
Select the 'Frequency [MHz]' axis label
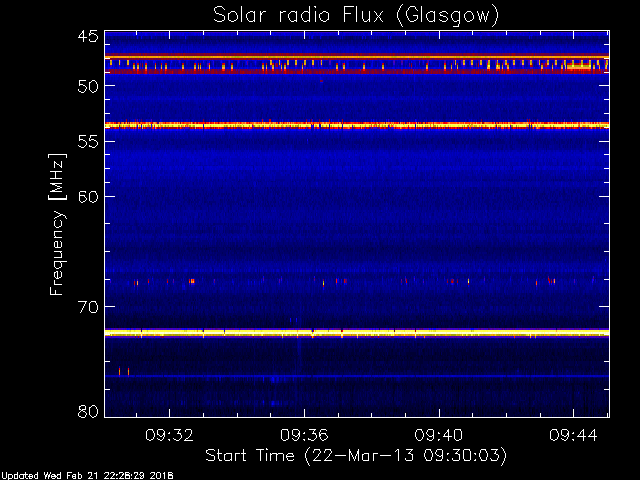(57, 224)
